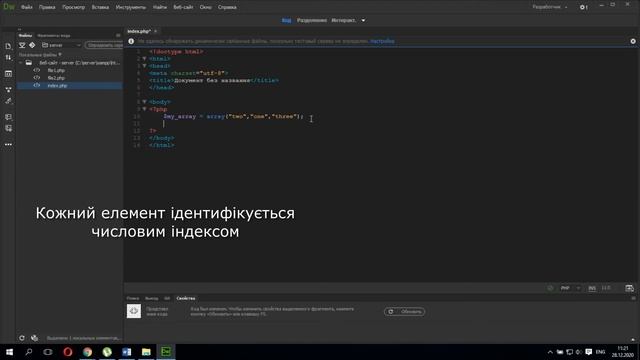The width and height of the screenshot is (640, 360).
Task: Click the no-errors status circle in status bar
Action: click(x=550, y=288)
